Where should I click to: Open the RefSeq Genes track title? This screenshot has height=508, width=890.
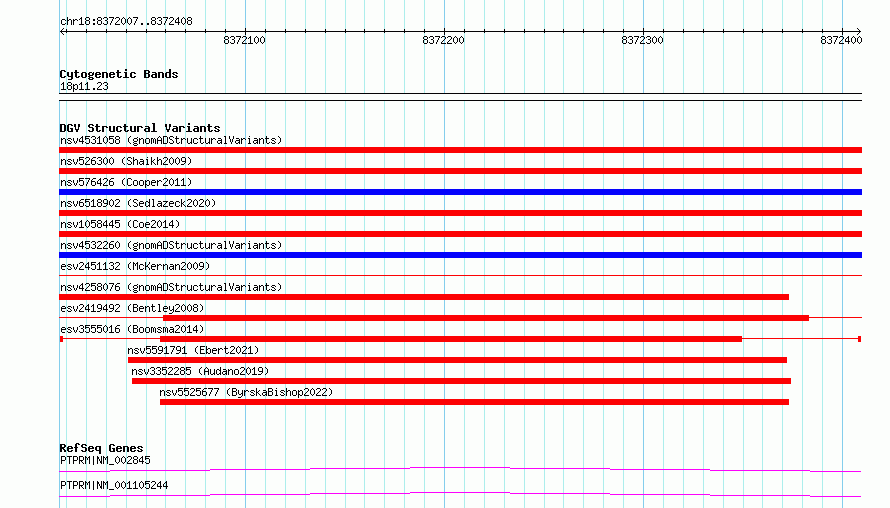click(x=101, y=448)
